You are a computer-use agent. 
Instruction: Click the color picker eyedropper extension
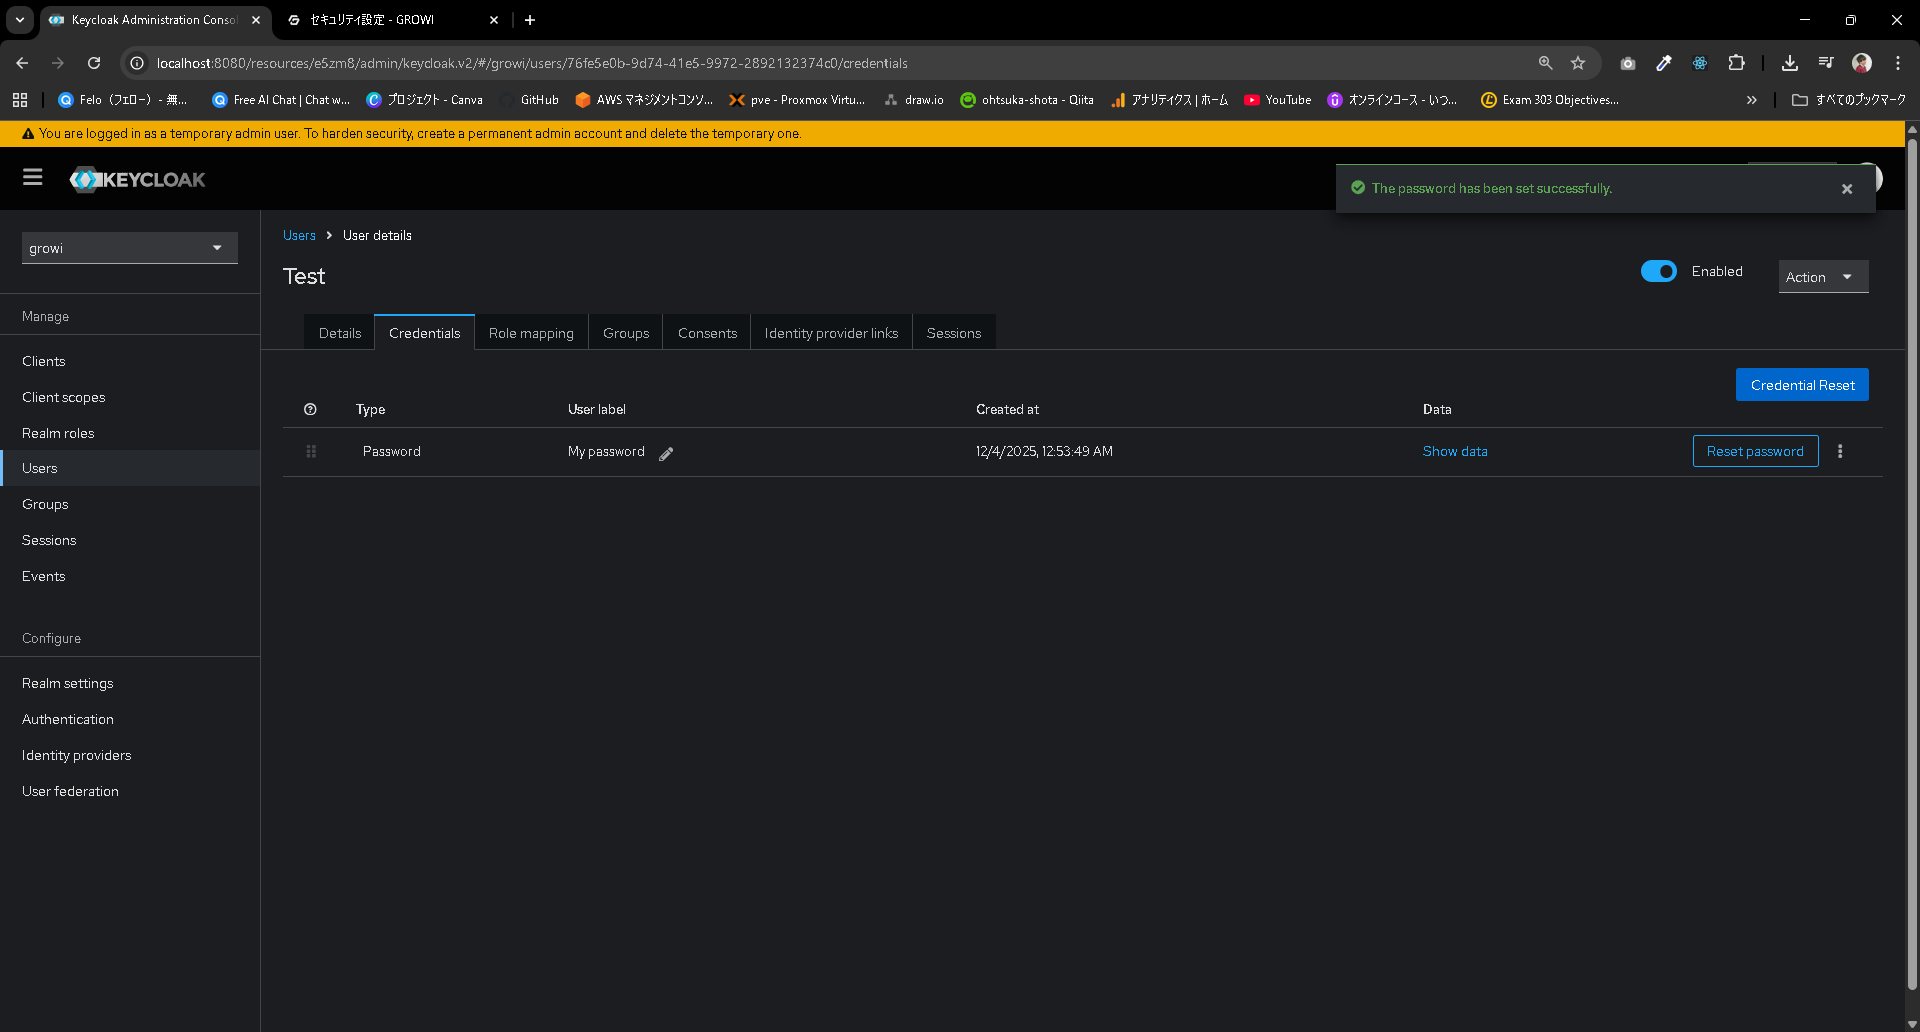click(1664, 63)
